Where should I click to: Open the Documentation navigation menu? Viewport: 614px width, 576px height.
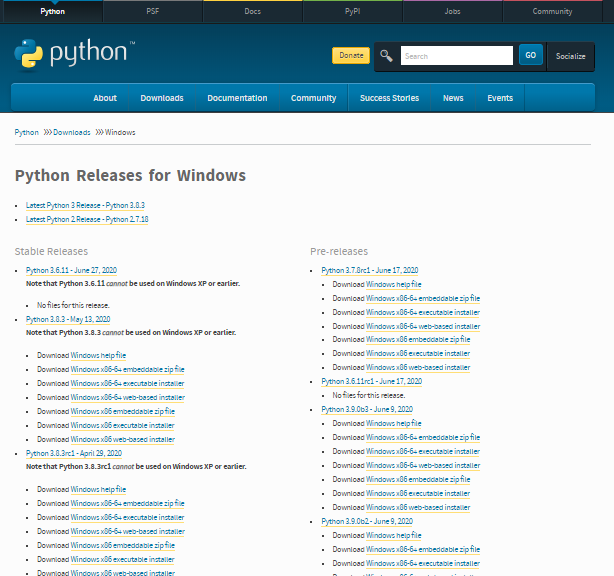pyautogui.click(x=237, y=98)
